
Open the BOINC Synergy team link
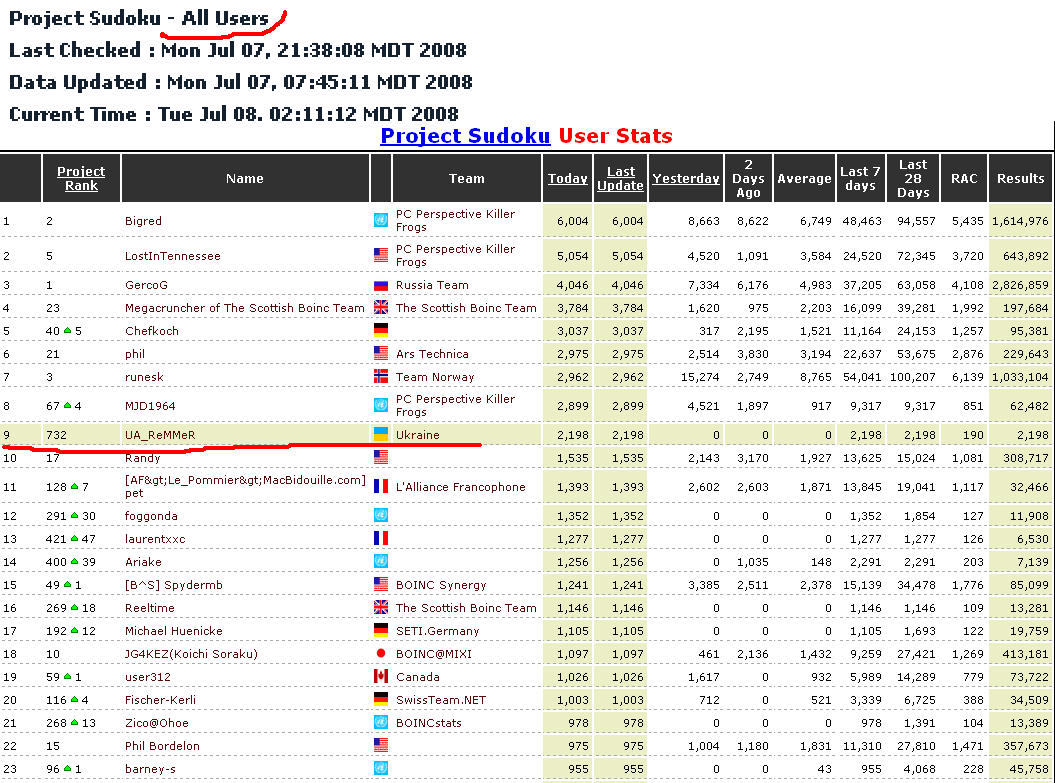coord(441,585)
